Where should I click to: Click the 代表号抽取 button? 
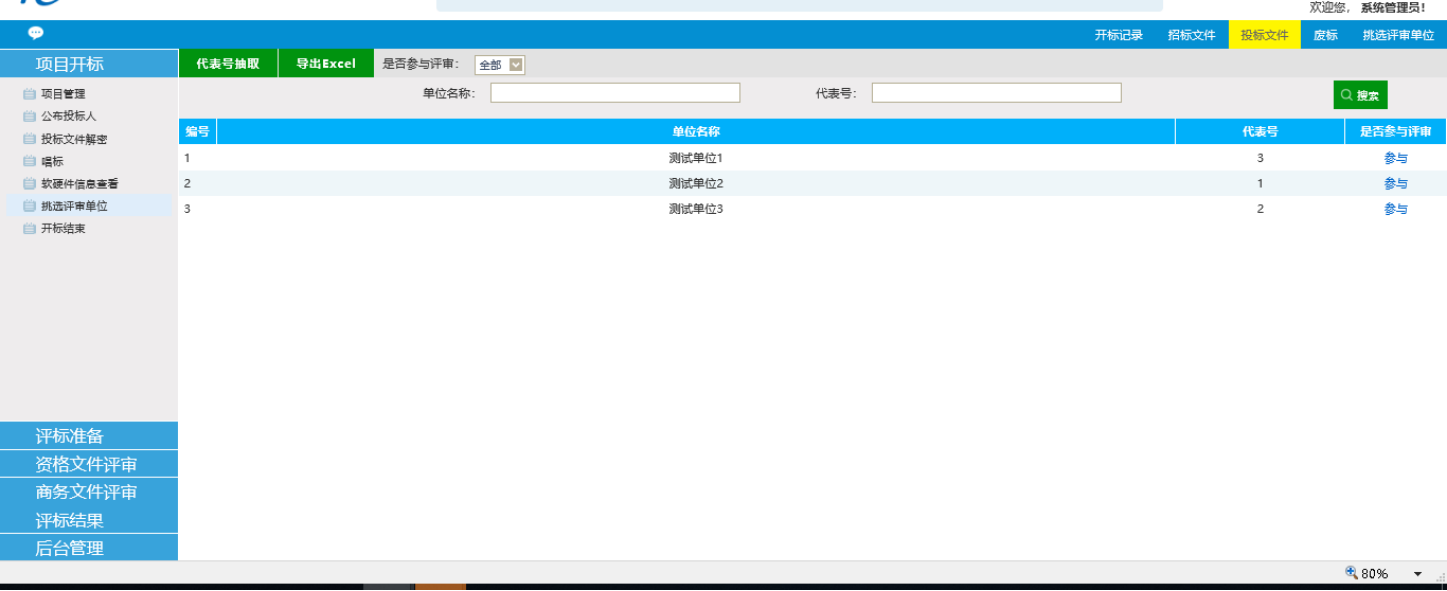[x=228, y=64]
